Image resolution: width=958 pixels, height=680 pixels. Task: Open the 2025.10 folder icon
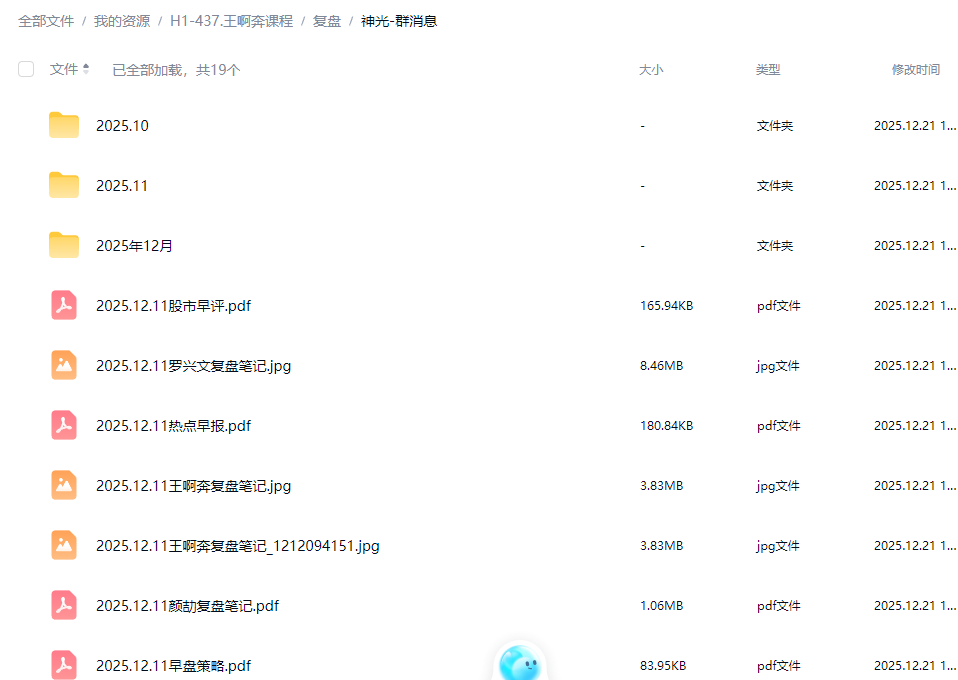[x=64, y=125]
